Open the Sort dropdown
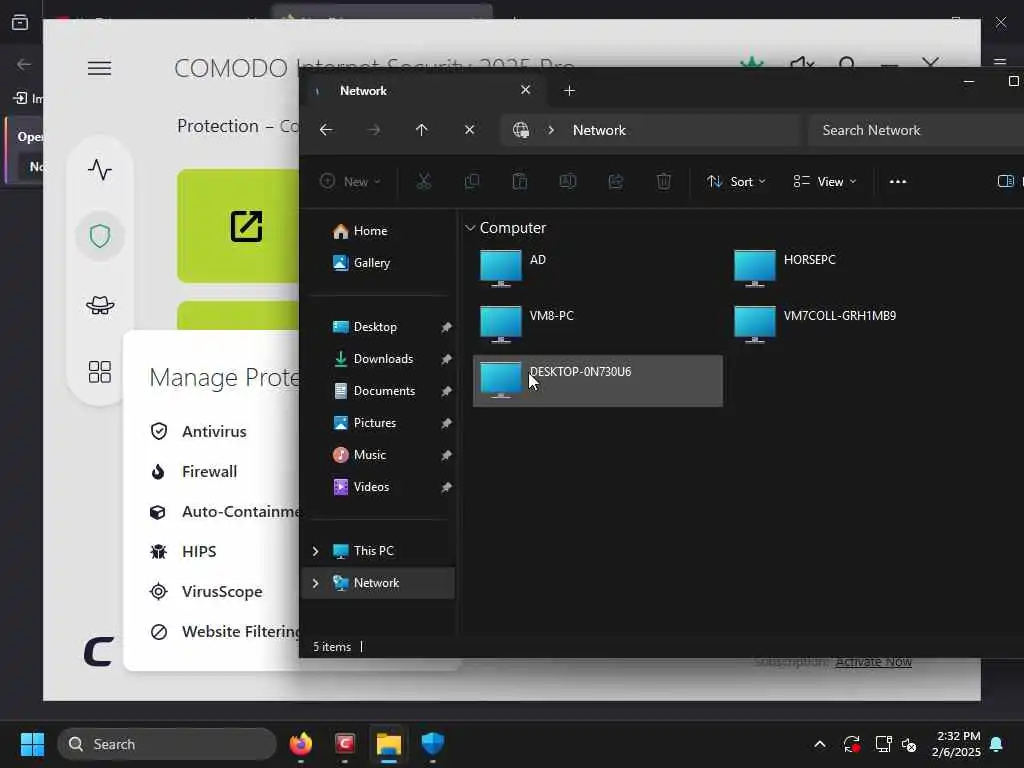Image resolution: width=1024 pixels, height=768 pixels. tap(736, 182)
